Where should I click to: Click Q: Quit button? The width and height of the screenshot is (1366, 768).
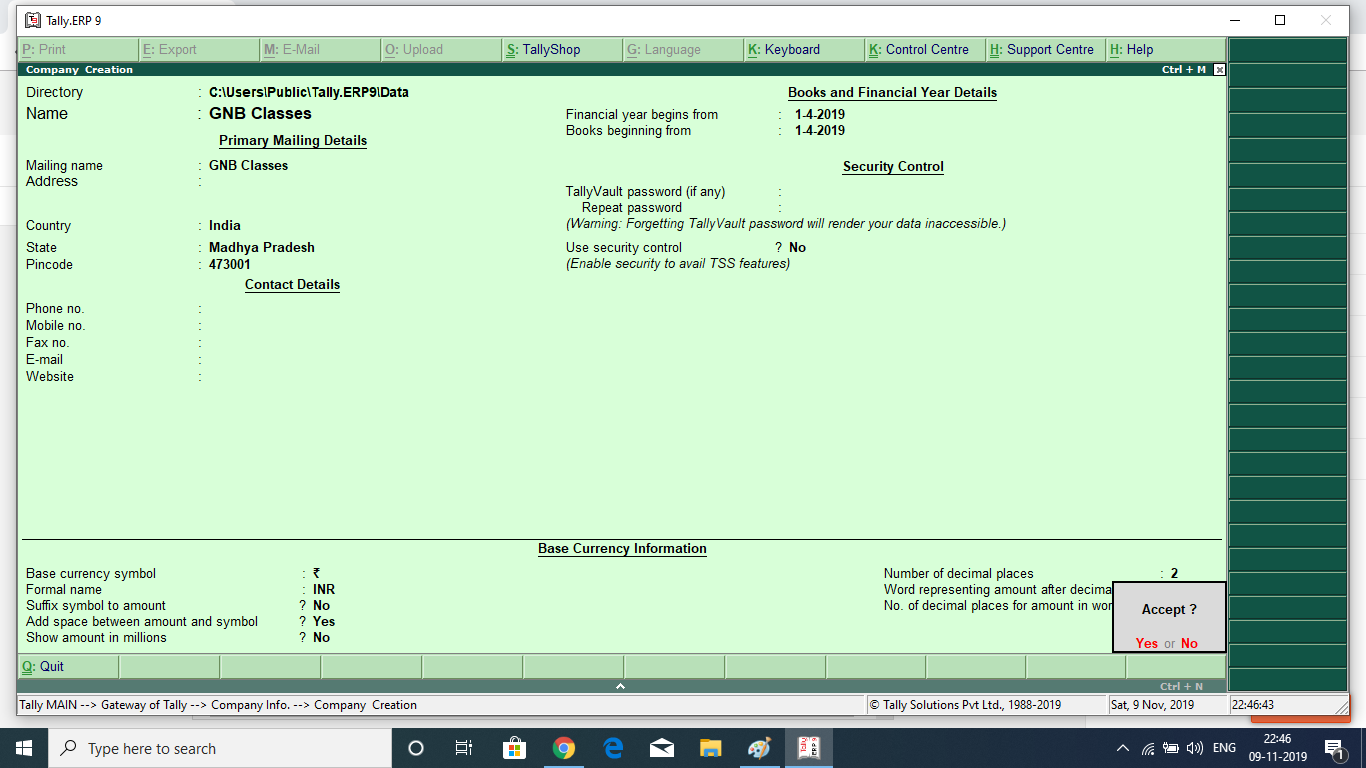[68, 666]
